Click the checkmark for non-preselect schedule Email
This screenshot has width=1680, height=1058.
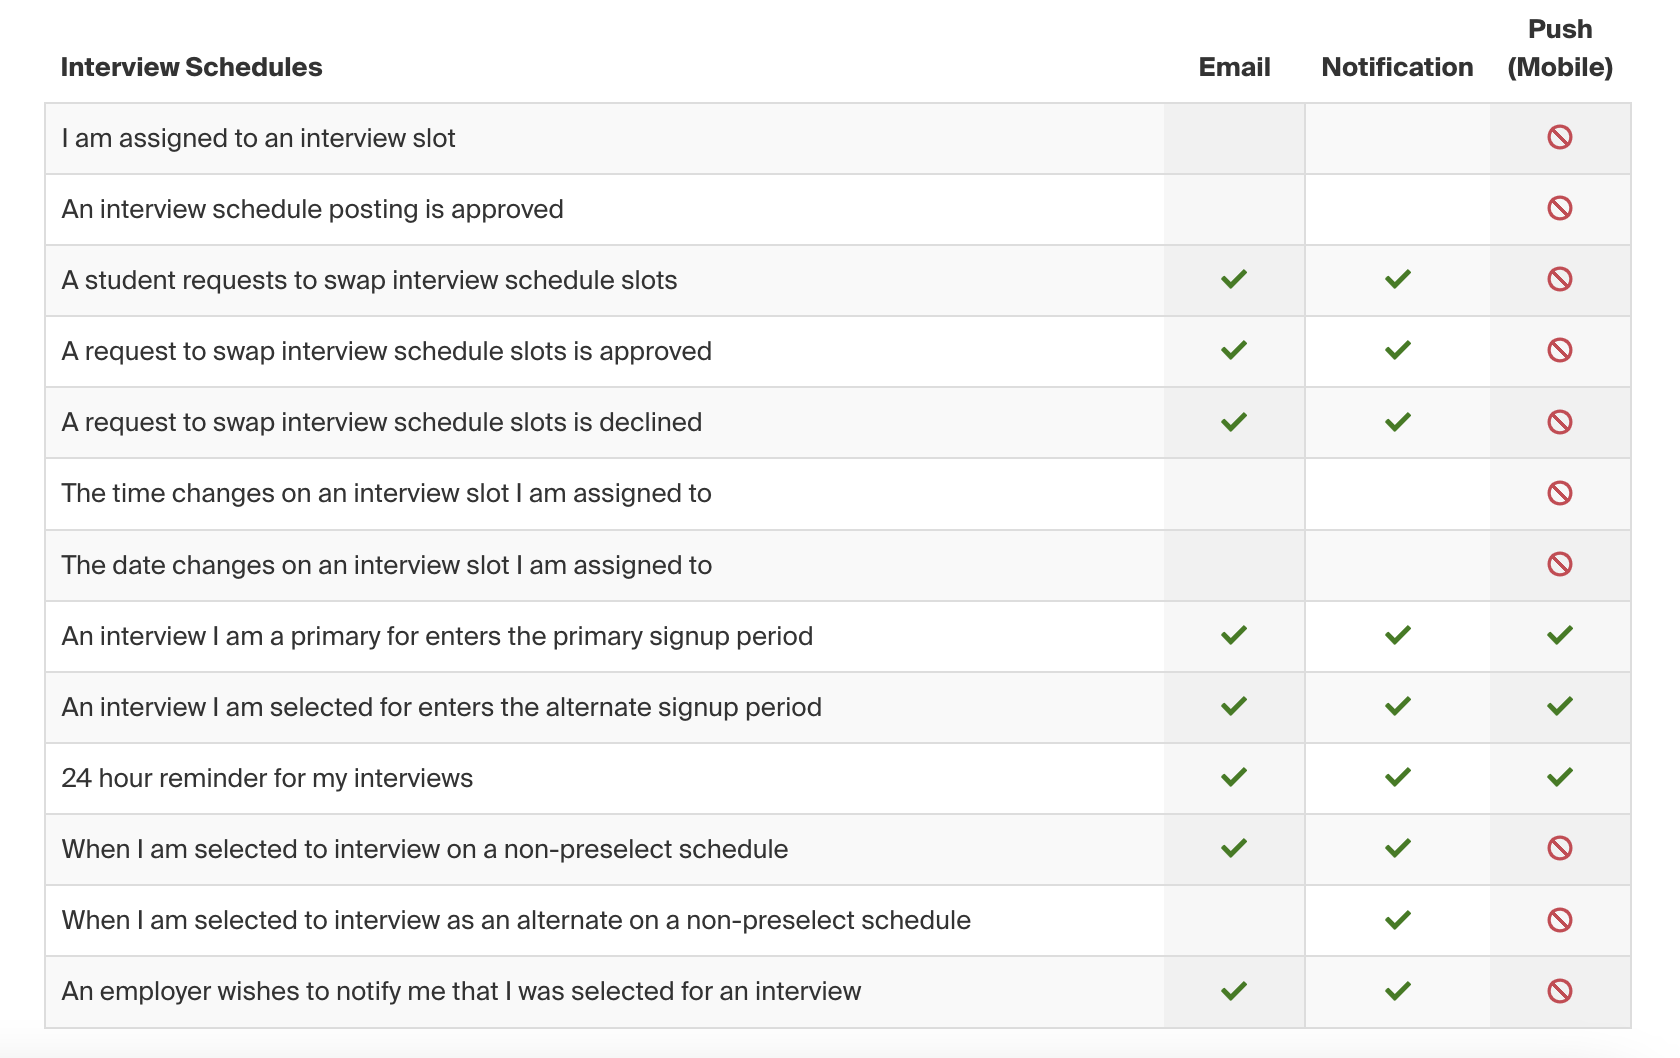point(1233,849)
